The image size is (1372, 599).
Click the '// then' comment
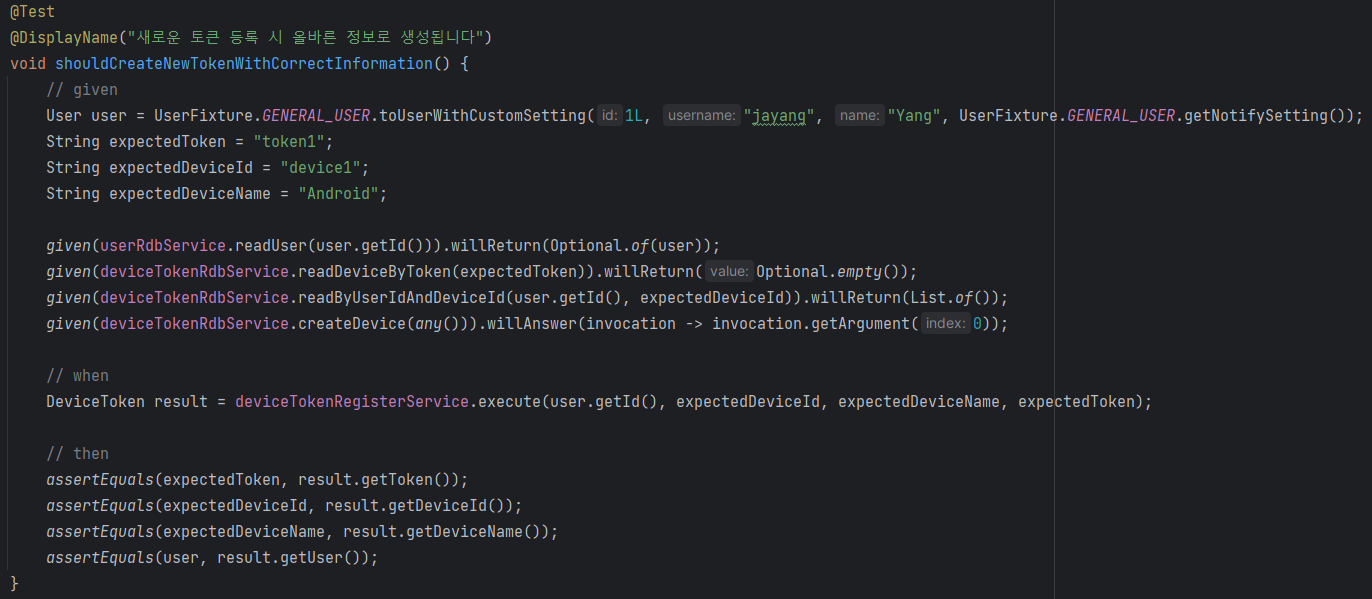tap(77, 454)
